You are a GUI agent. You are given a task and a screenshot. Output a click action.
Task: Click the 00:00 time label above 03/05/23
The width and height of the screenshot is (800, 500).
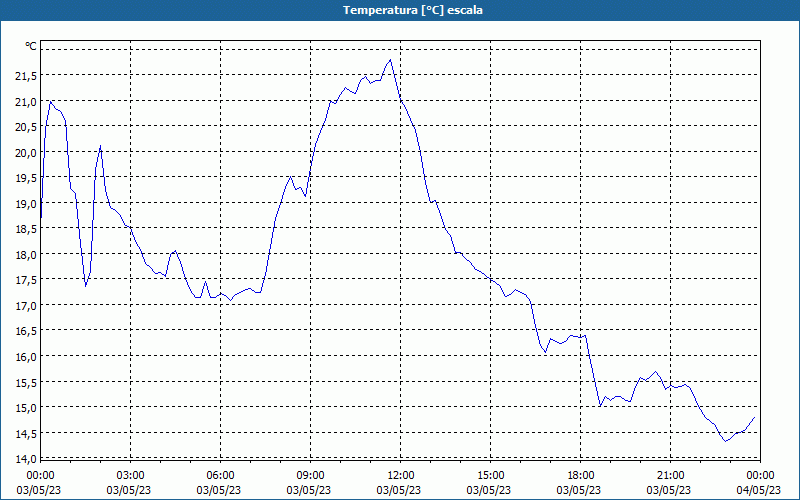(x=40, y=476)
